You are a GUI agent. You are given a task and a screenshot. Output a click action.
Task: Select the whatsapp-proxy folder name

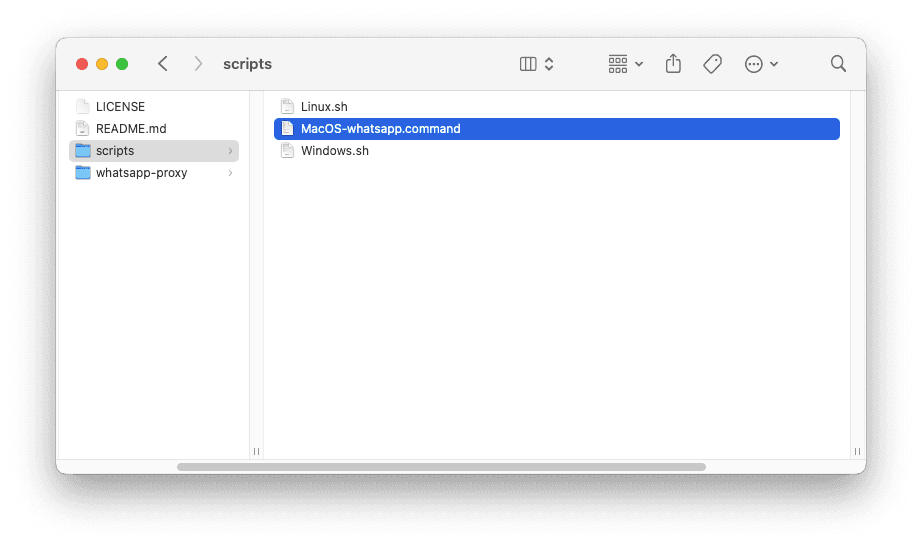point(142,173)
